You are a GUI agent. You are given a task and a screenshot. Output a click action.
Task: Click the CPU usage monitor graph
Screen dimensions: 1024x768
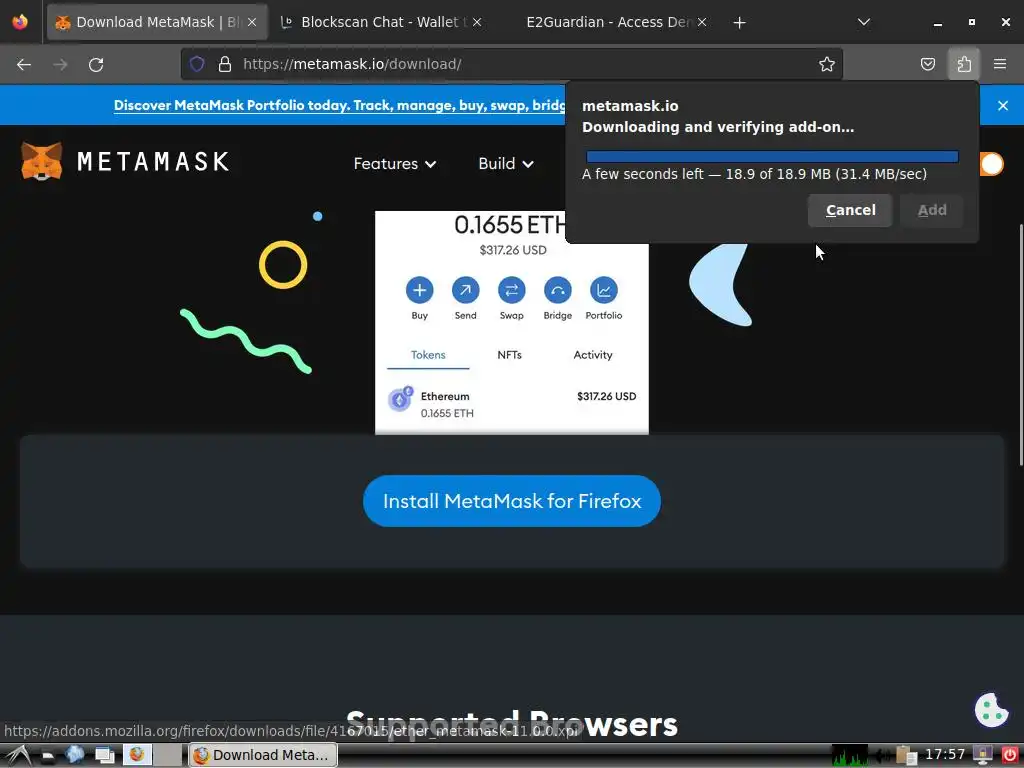[x=850, y=756]
